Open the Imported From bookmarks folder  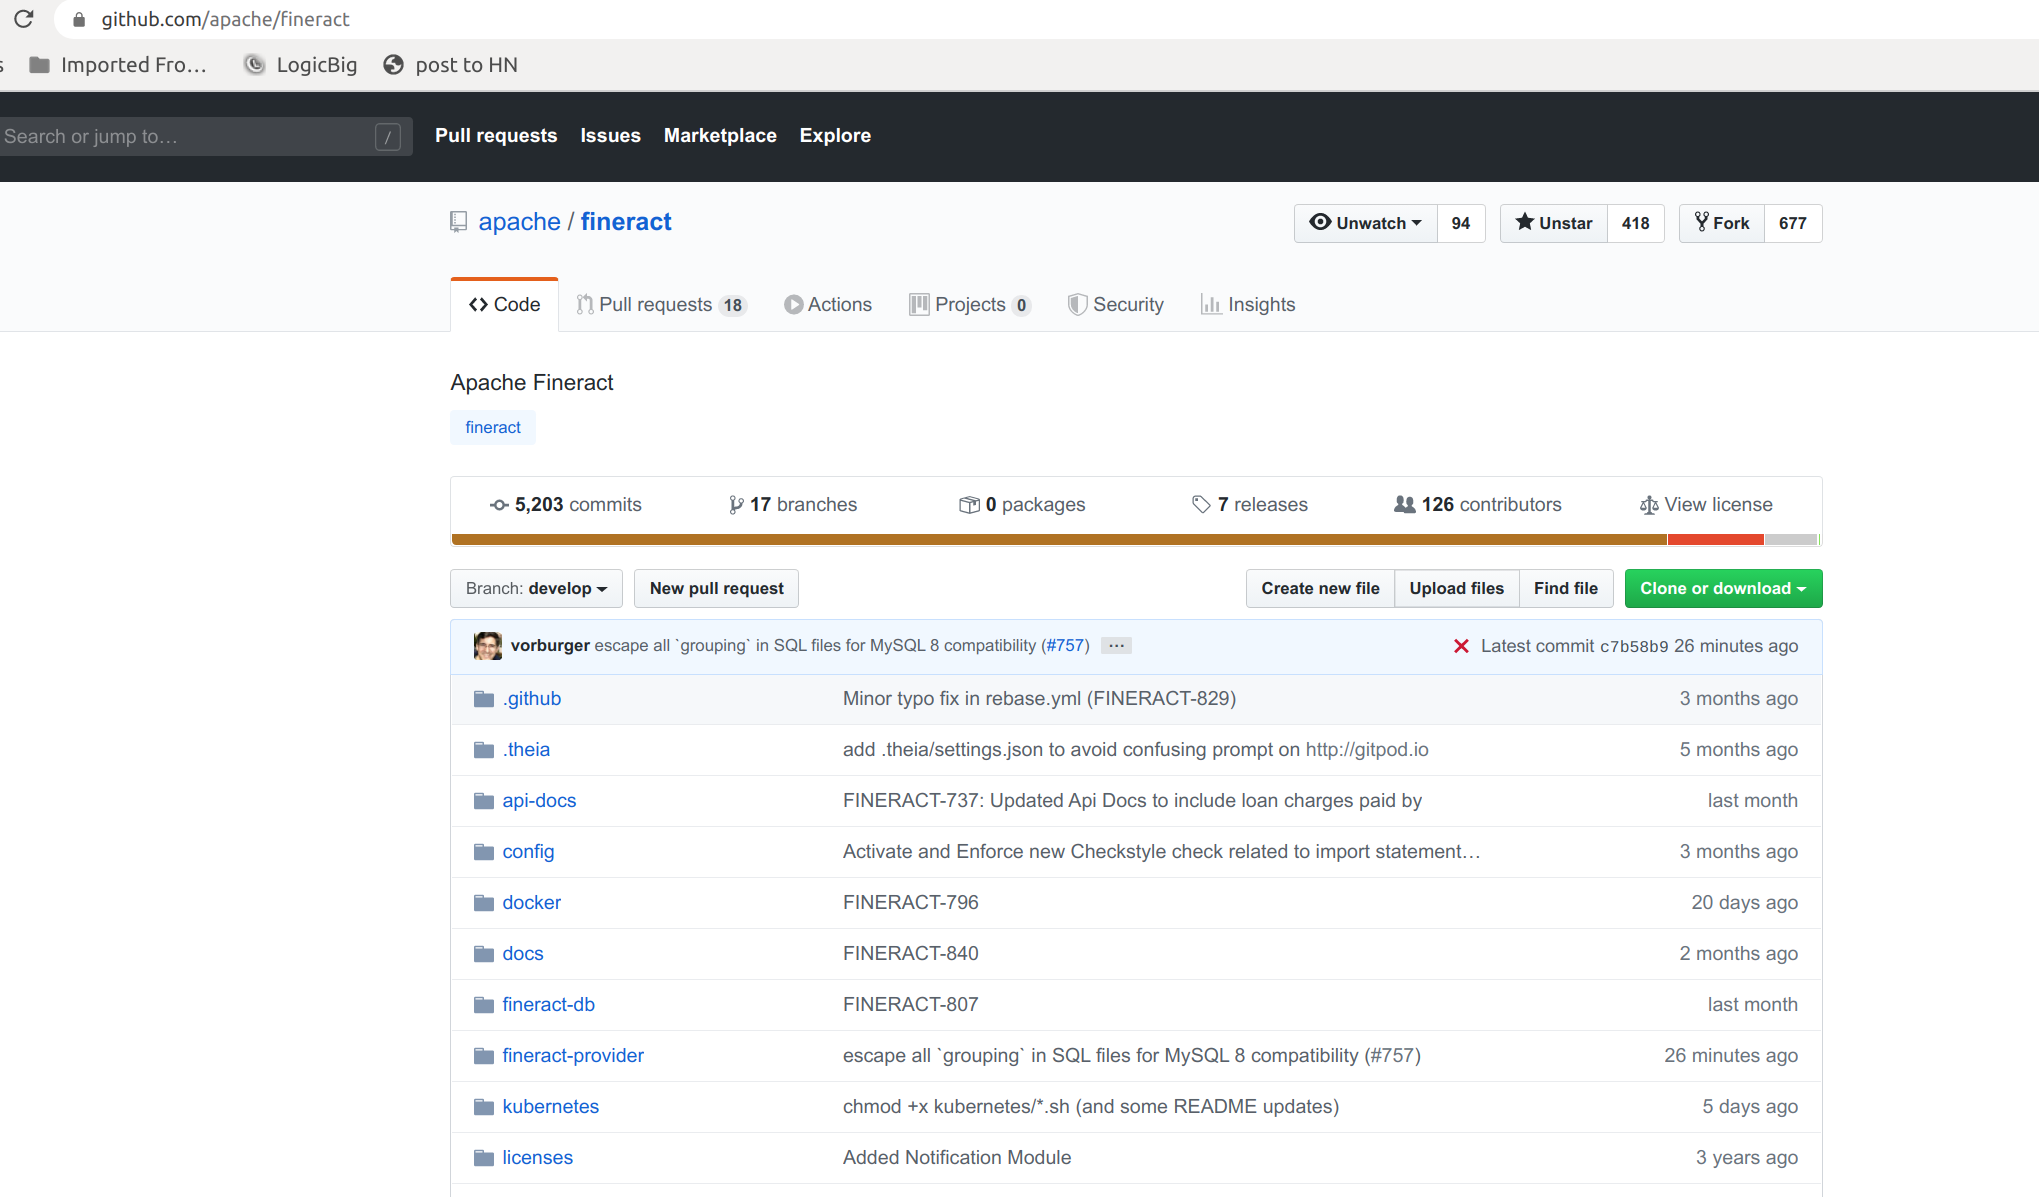click(x=118, y=65)
